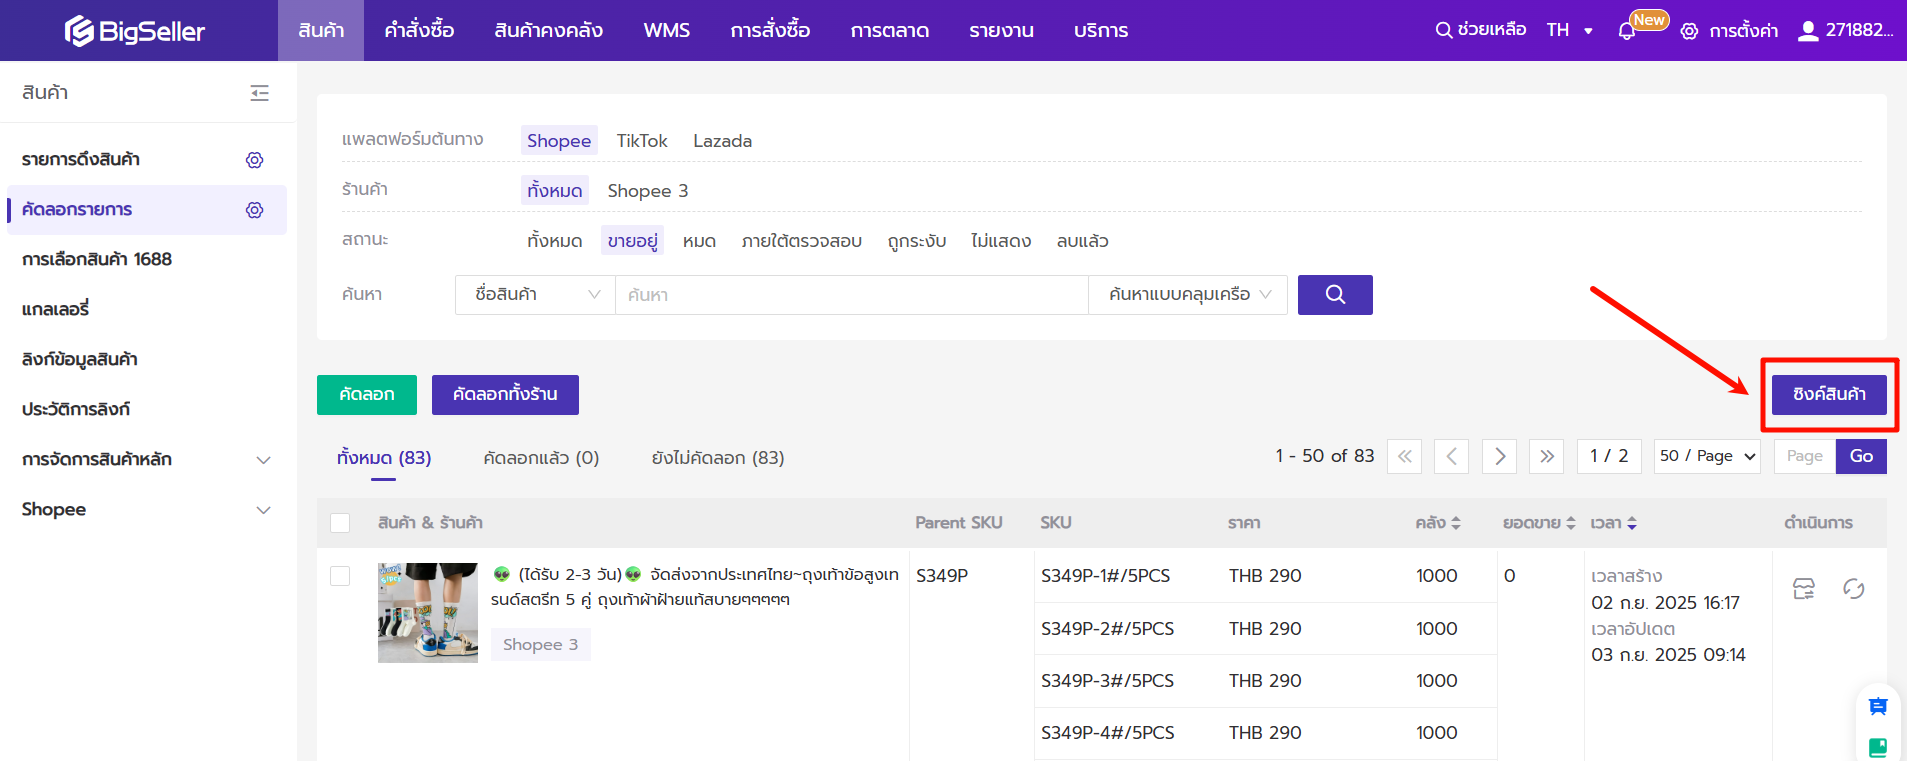This screenshot has width=1907, height=761.
Task: Open settings gear beside คัดลอกรายการ
Action: pyautogui.click(x=255, y=210)
